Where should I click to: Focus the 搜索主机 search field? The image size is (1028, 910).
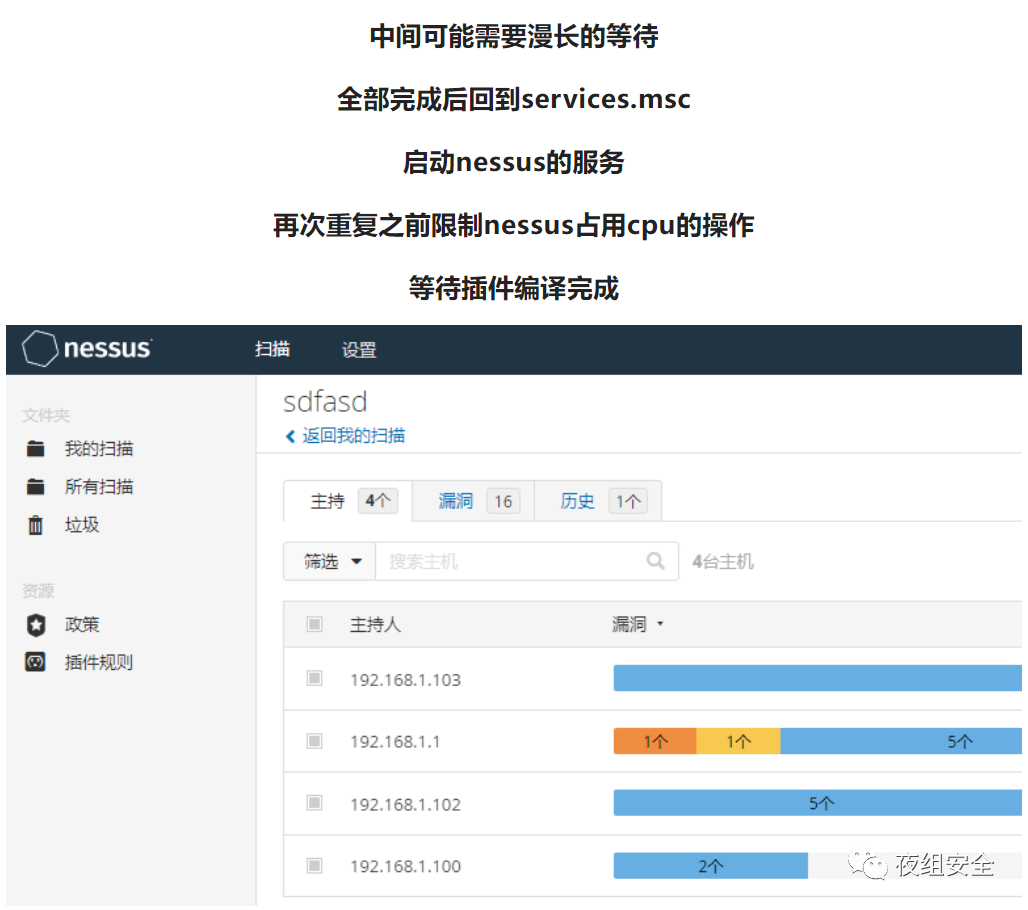coord(526,561)
